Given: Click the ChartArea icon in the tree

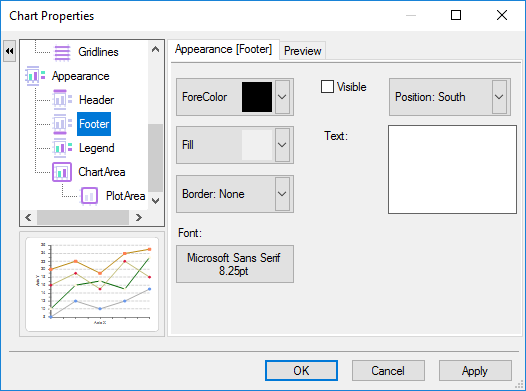Looking at the screenshot, I should click(62, 172).
